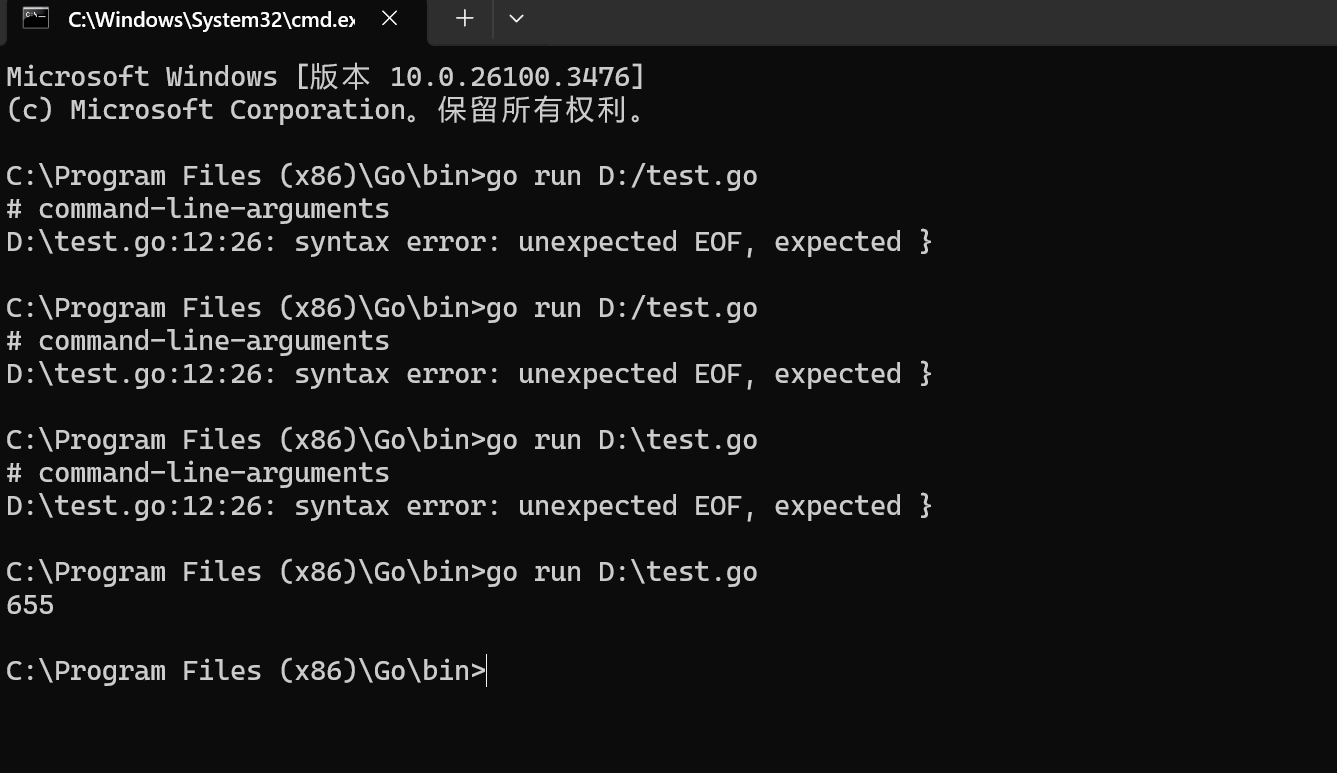Click the first command-line-arguments line

click(x=198, y=209)
